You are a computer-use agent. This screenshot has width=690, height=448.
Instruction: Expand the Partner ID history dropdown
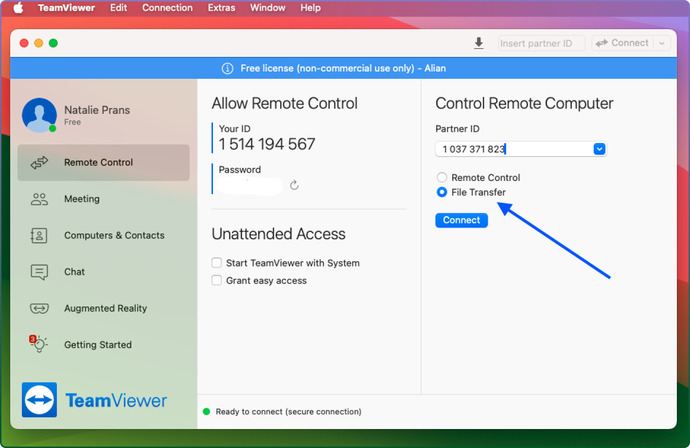coord(599,149)
